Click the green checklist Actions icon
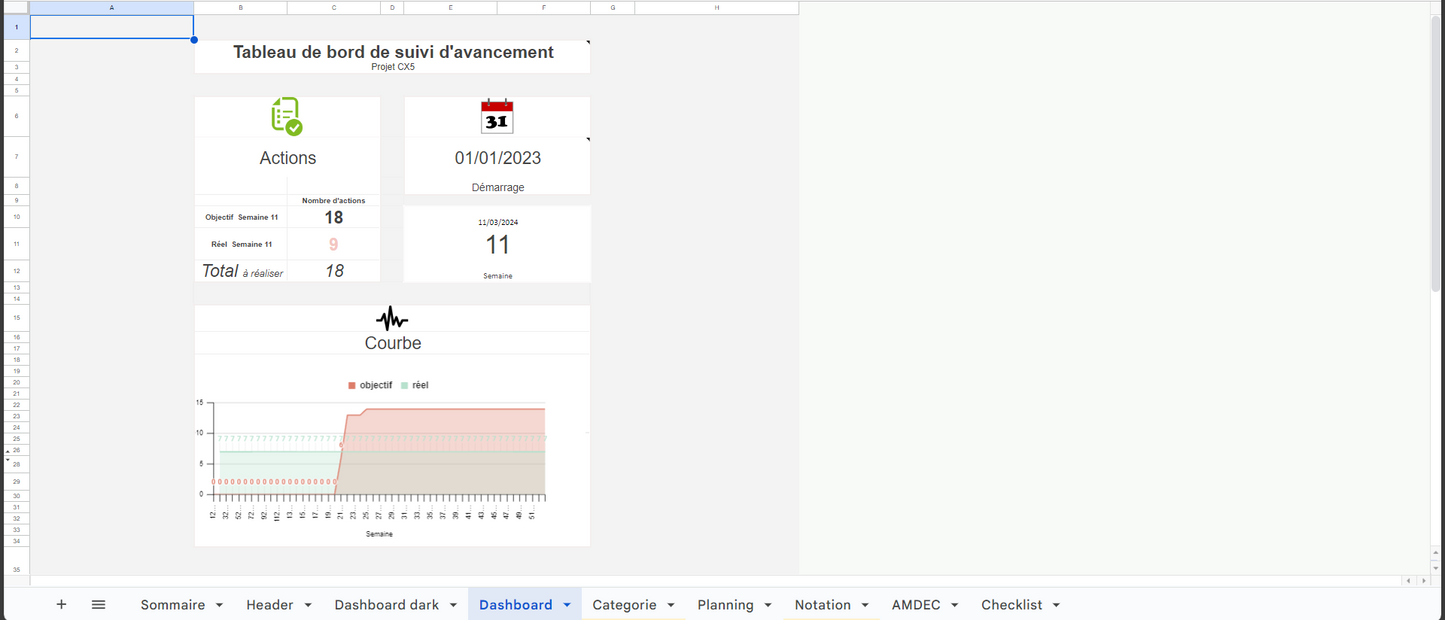This screenshot has width=1445, height=620. pos(287,116)
